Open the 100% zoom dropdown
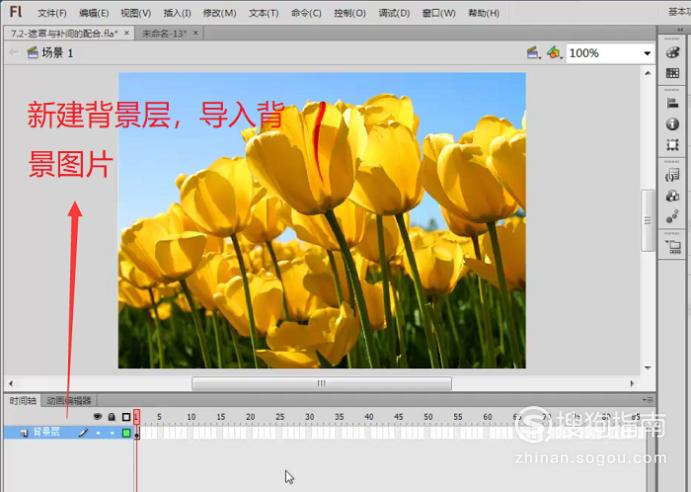 [x=647, y=53]
